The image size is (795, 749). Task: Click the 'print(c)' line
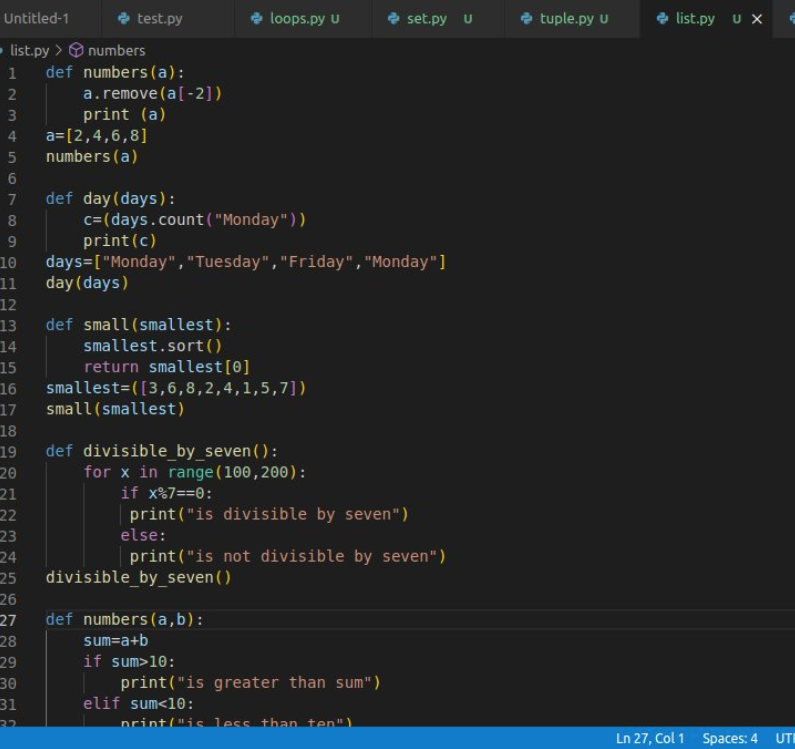(x=120, y=240)
